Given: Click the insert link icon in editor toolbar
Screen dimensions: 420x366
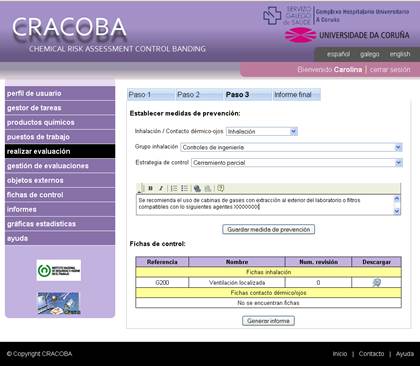Looking at the screenshot, I should click(x=197, y=188).
